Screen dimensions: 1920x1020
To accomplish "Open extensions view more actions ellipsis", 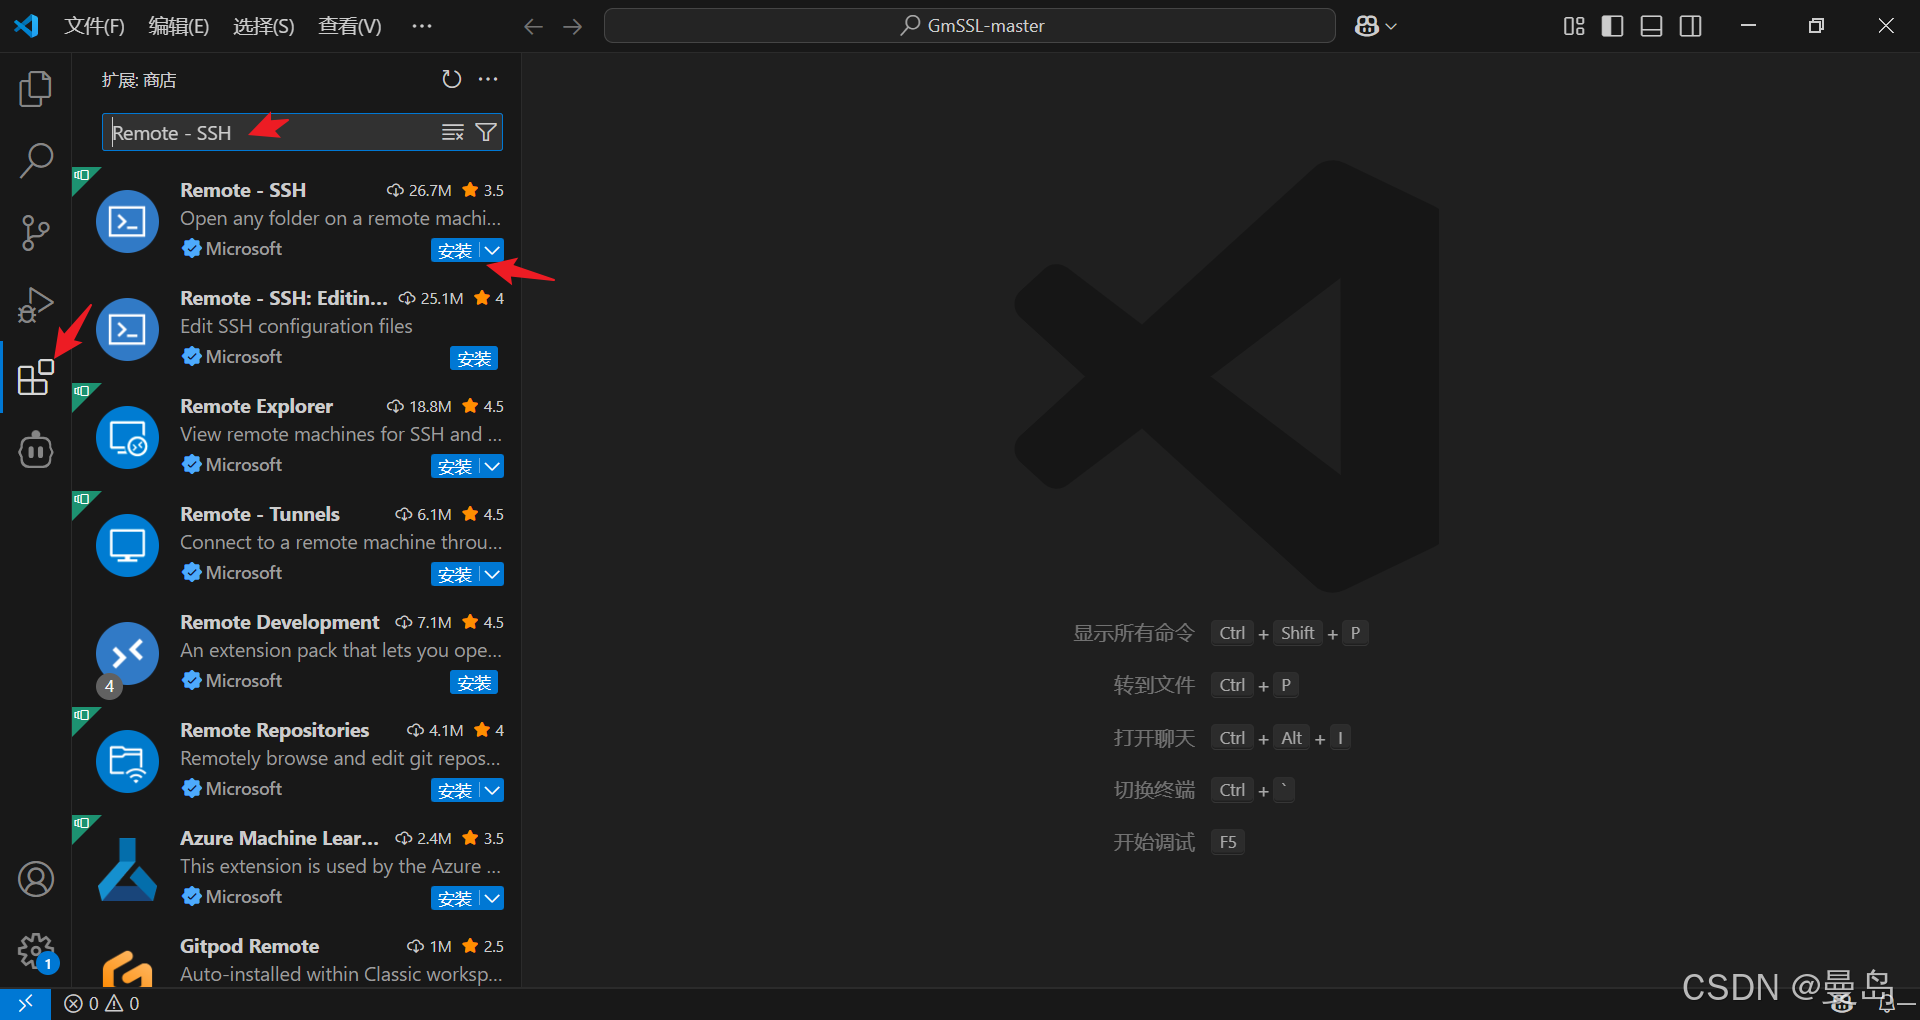I will point(488,79).
